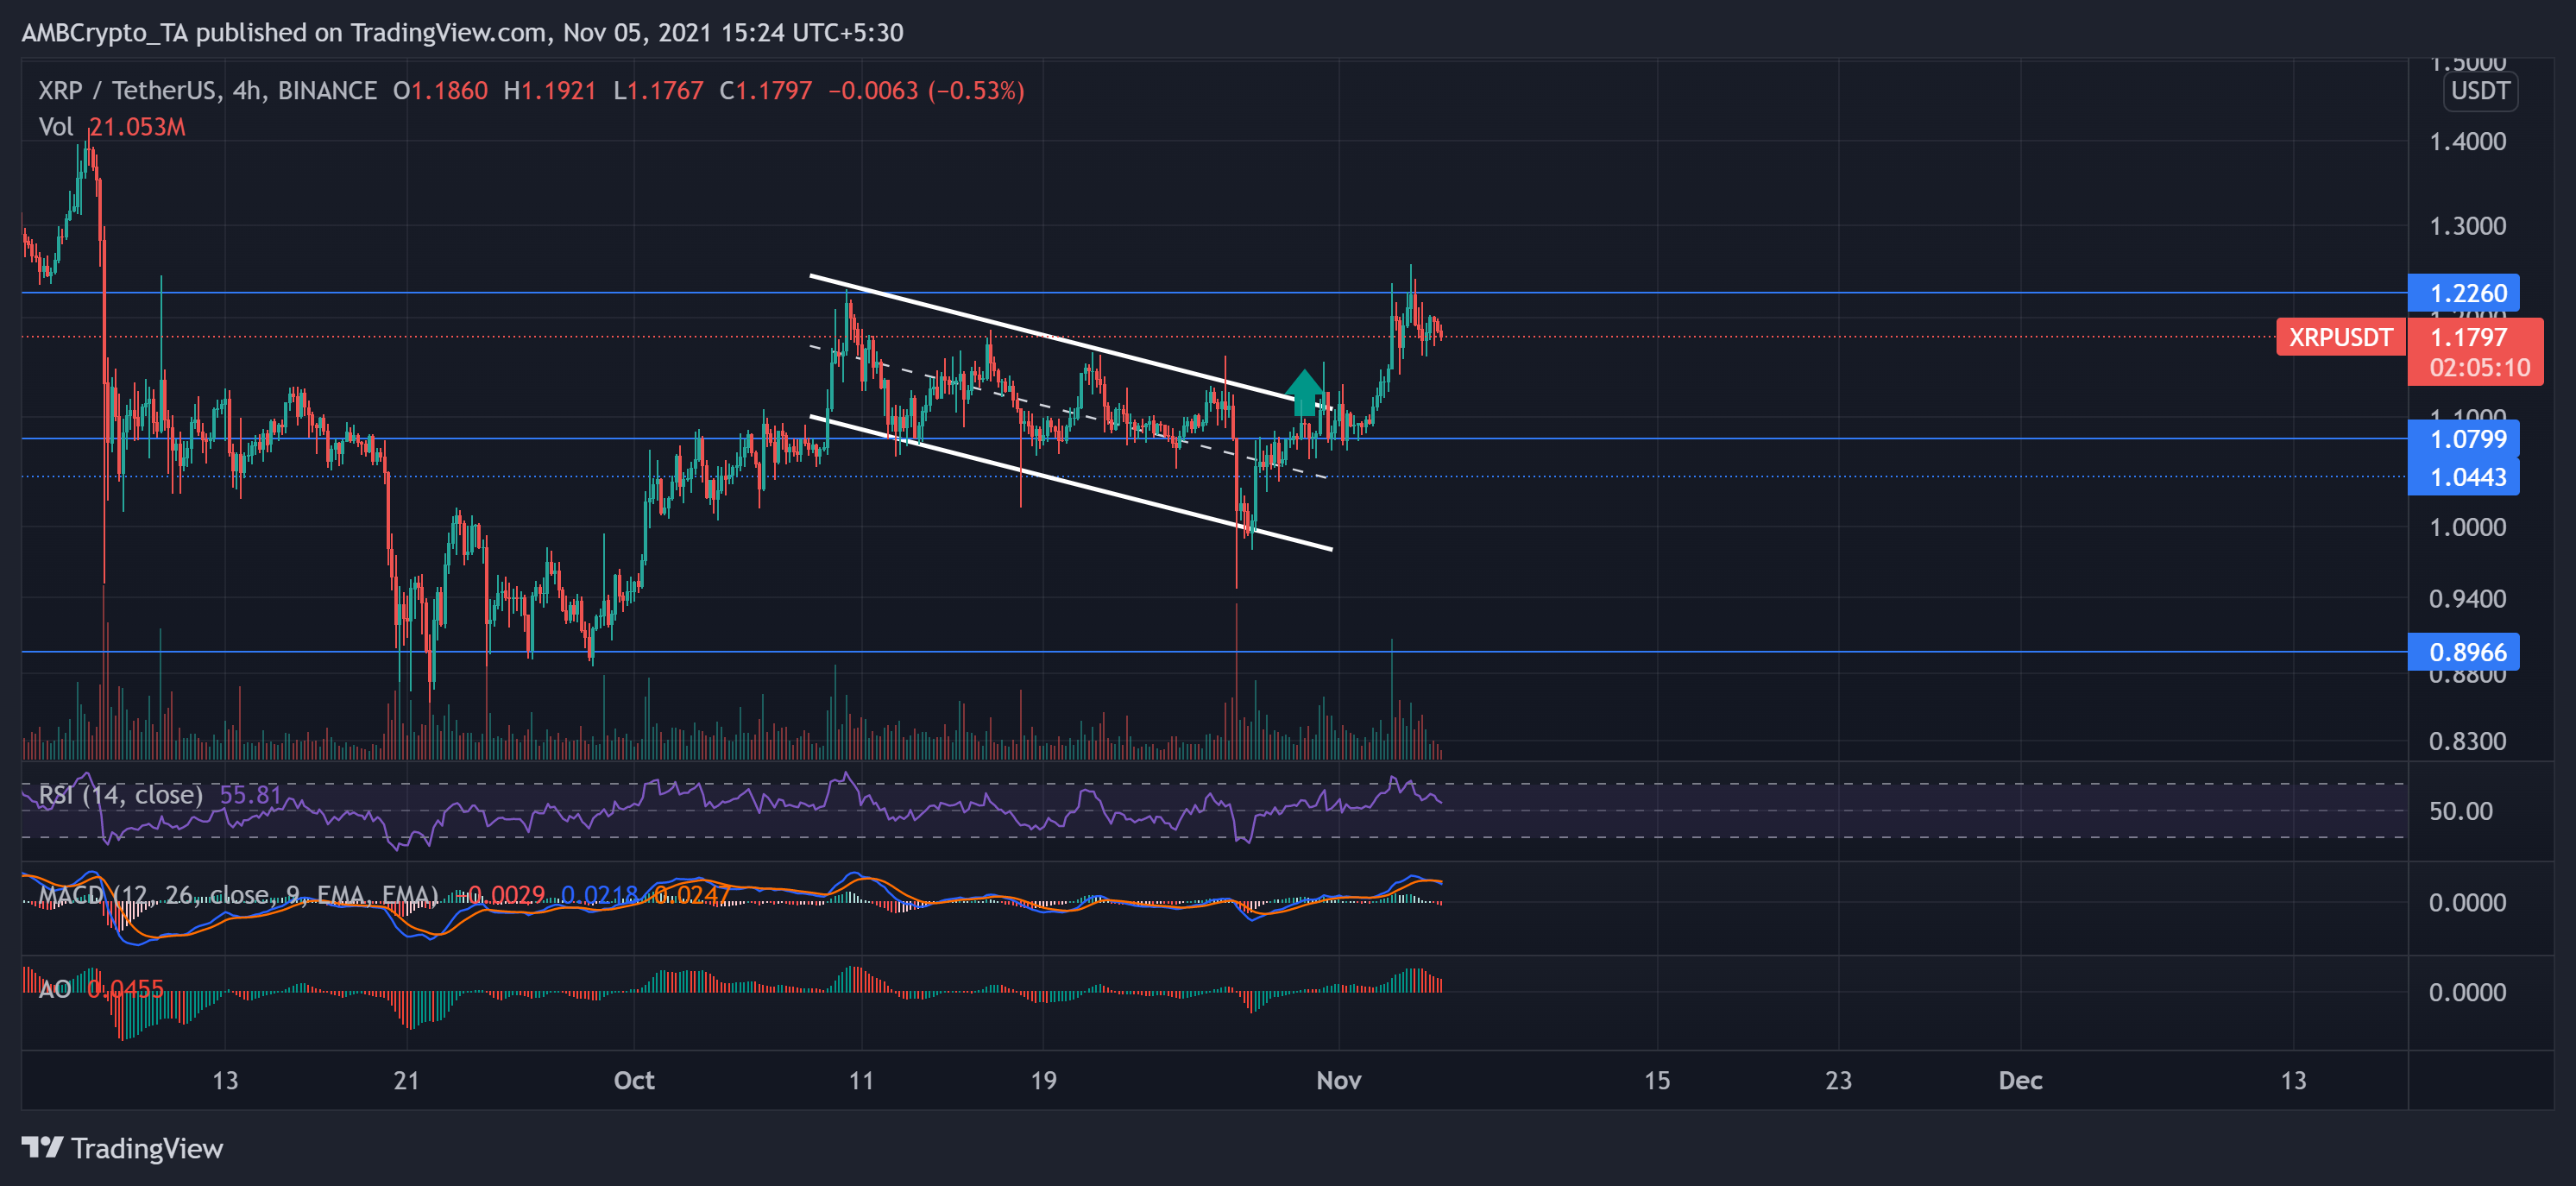Image resolution: width=2576 pixels, height=1186 pixels.
Task: Click the 0.8966 price level label
Action: point(2463,652)
